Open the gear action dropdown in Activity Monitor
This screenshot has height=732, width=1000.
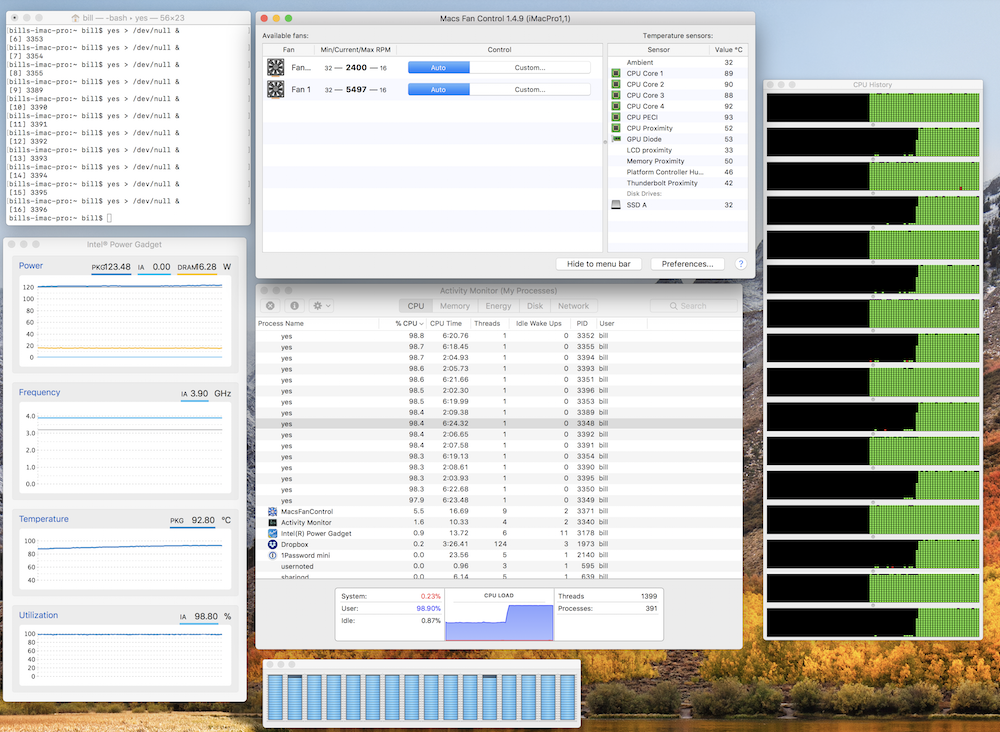point(321,306)
